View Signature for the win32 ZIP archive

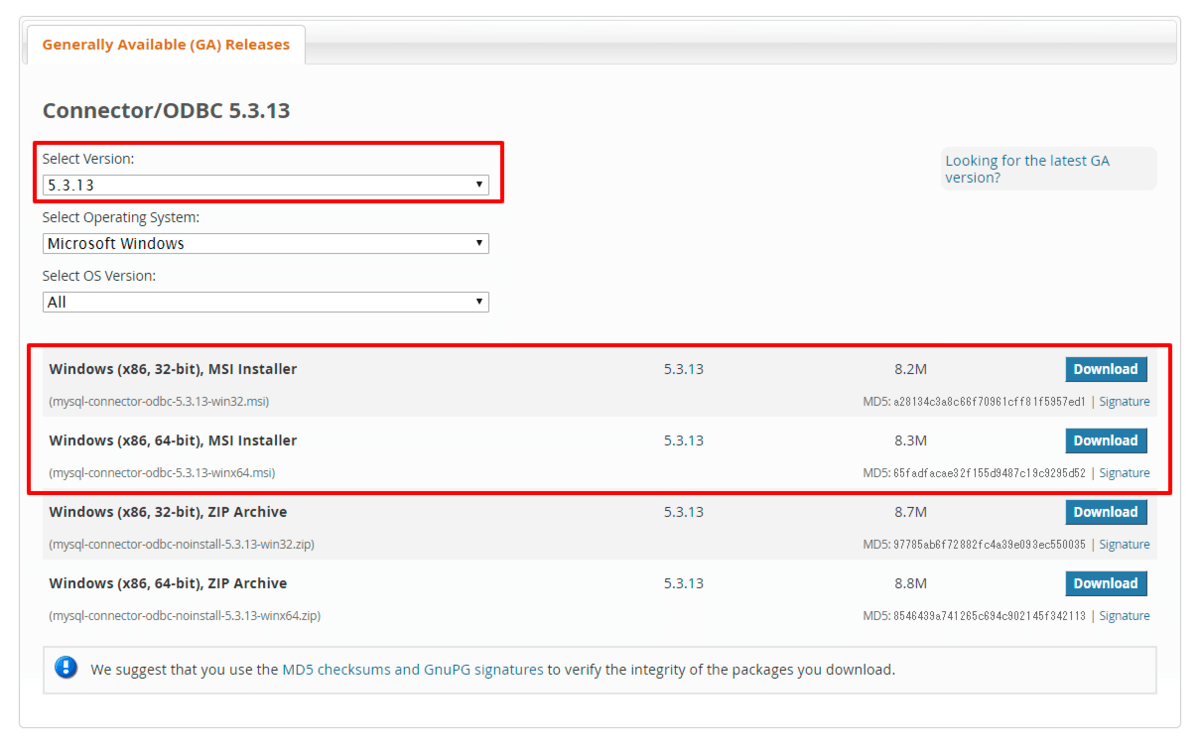1124,545
